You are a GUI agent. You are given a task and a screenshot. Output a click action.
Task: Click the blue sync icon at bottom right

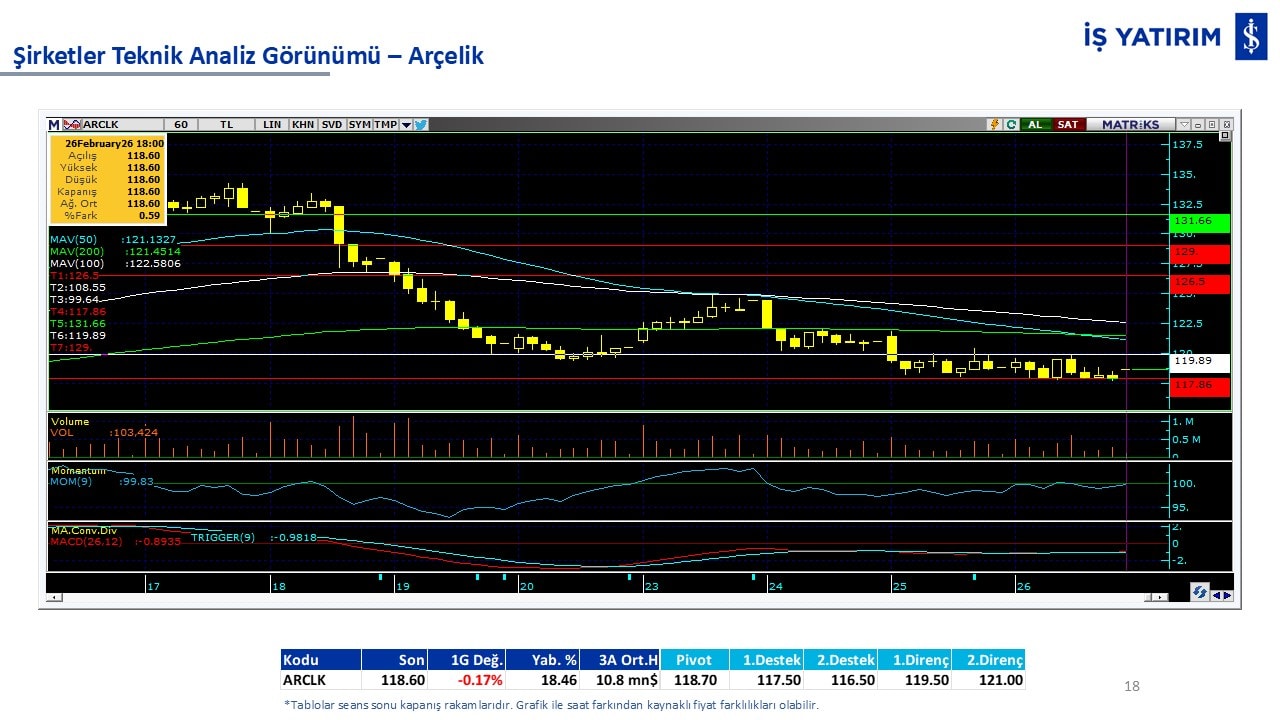click(1198, 593)
